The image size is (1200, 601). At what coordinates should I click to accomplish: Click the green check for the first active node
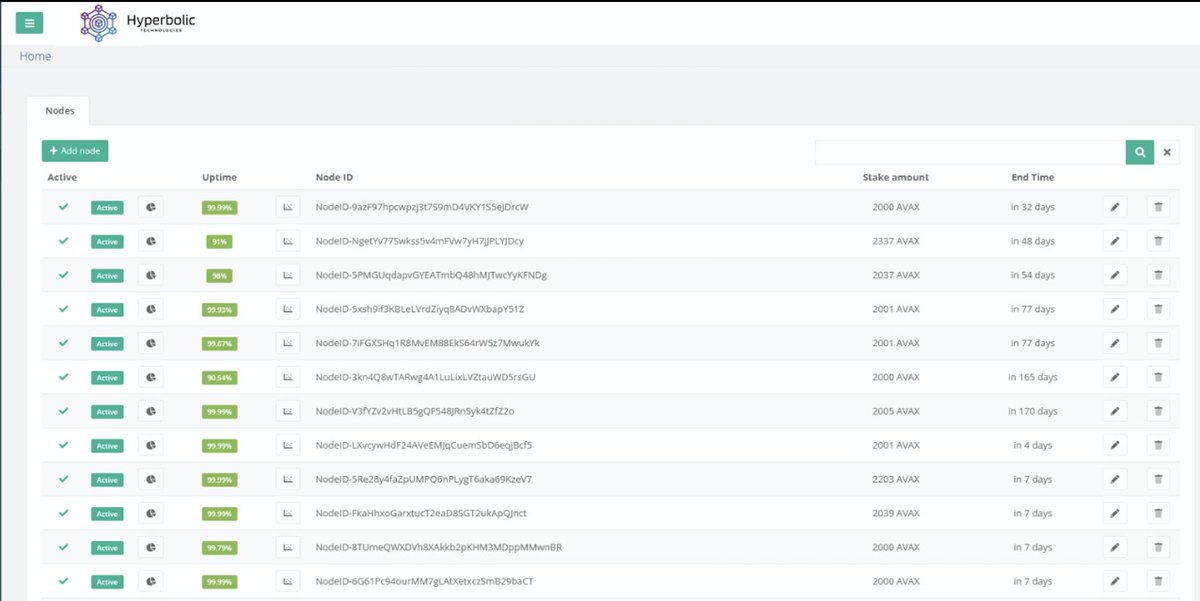[x=63, y=207]
